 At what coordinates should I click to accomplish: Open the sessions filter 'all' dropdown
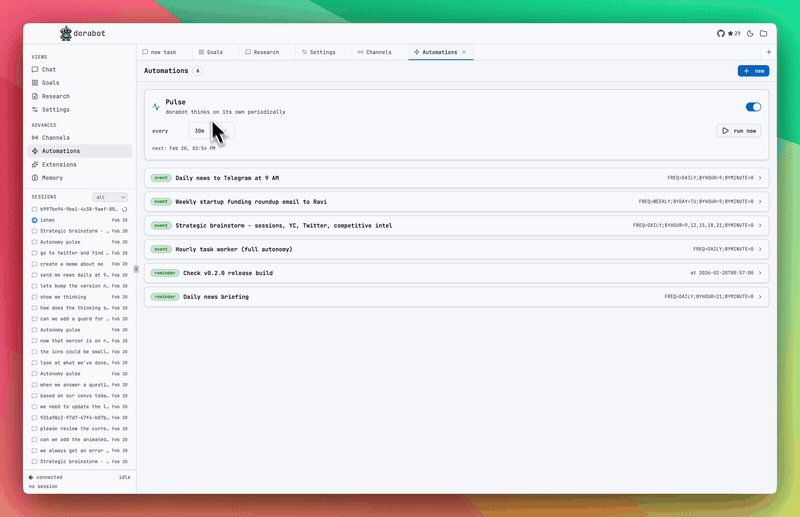pos(110,197)
